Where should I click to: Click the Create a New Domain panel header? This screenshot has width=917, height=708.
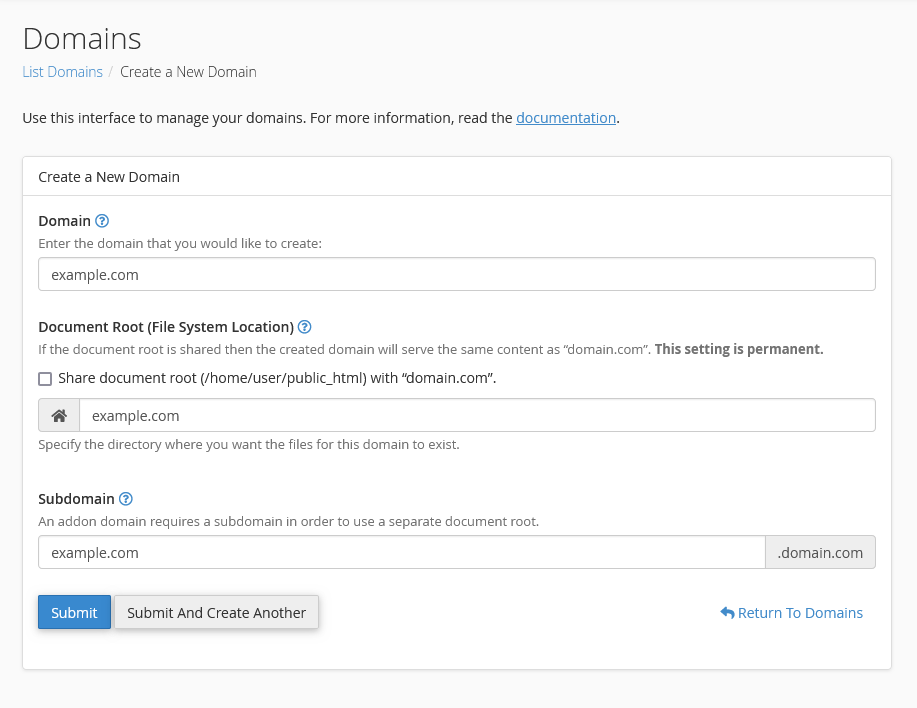tap(109, 176)
